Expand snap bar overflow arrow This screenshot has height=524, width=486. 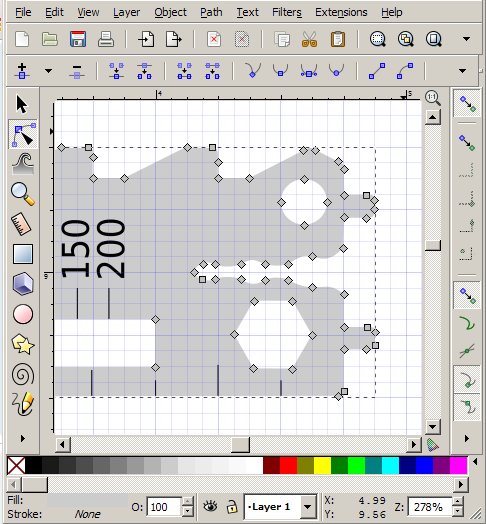coord(467,438)
